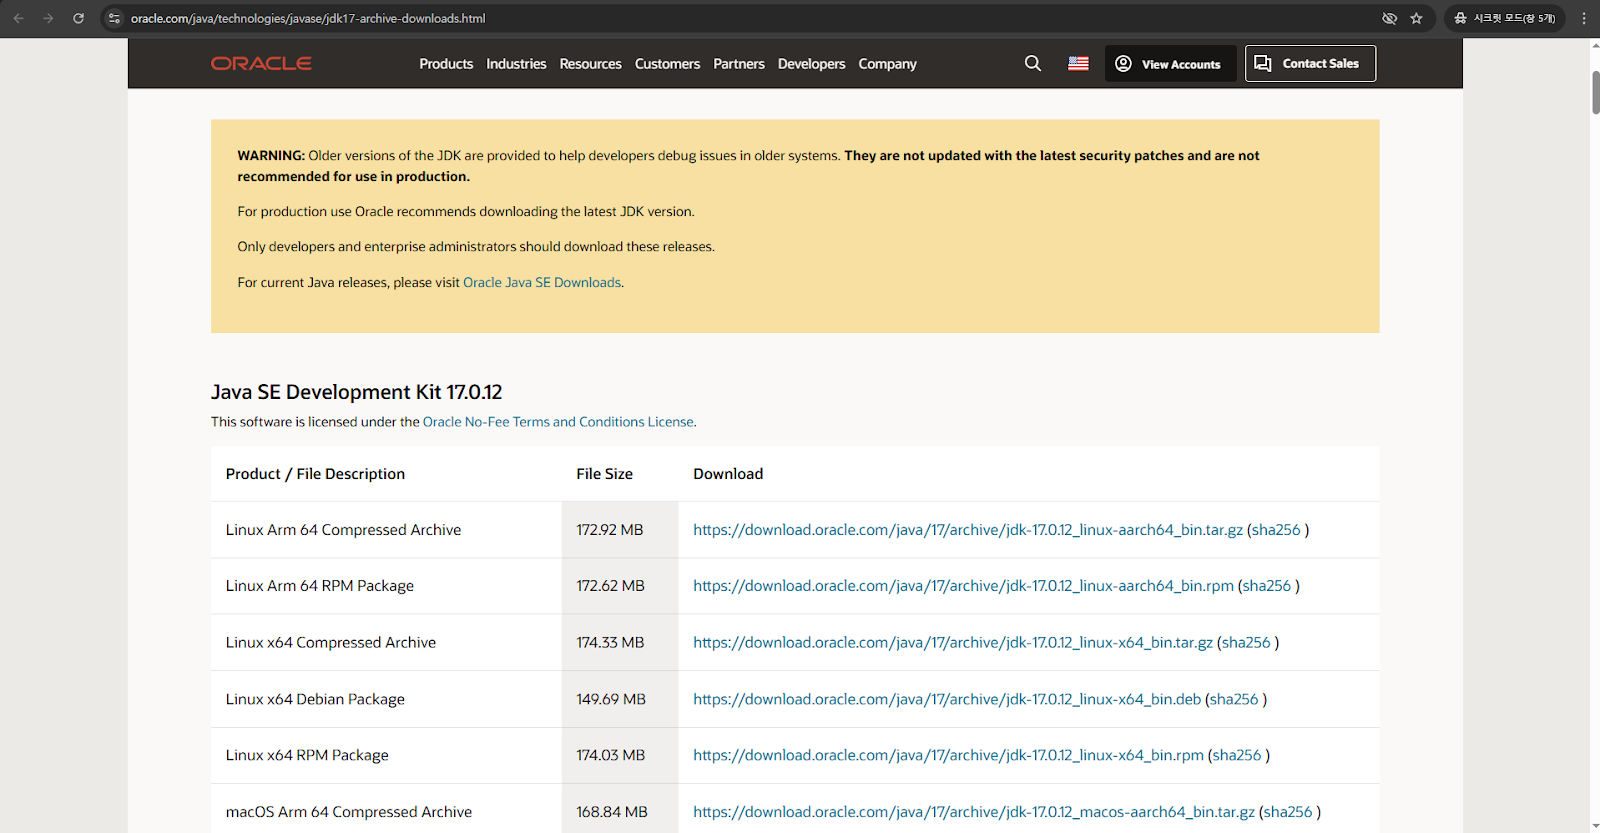Select the 'Linux x64 Debian Package' text
The height and width of the screenshot is (833, 1600).
pos(315,699)
